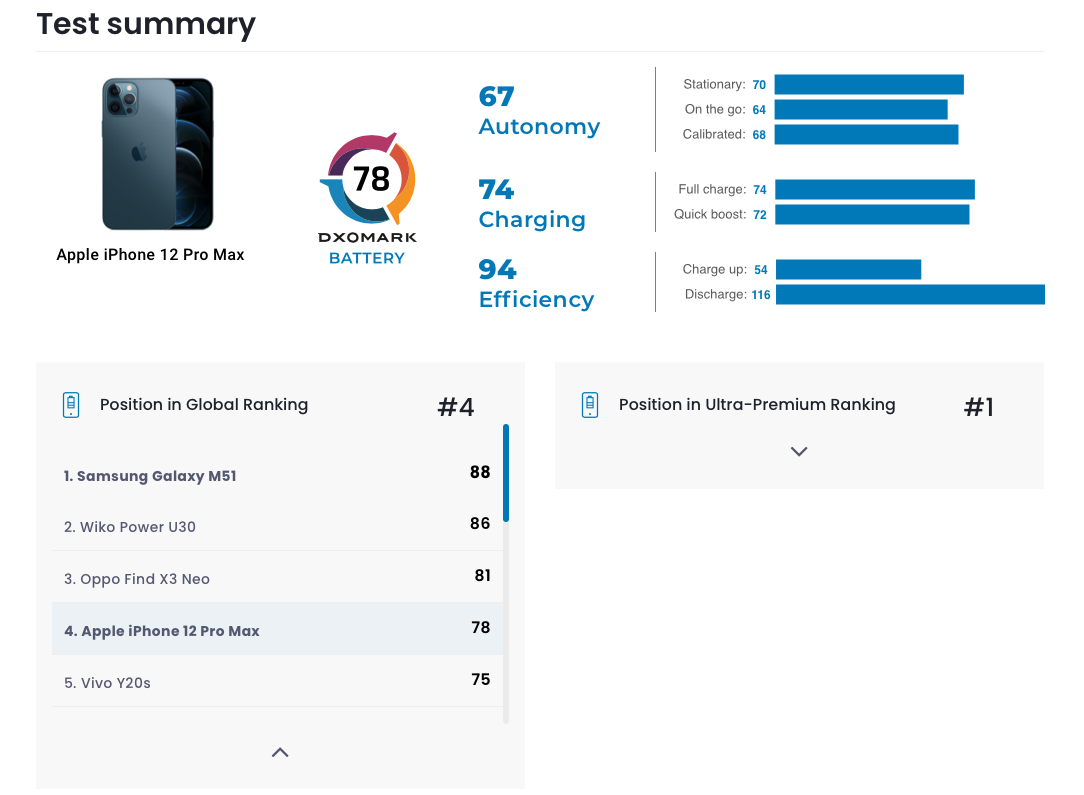Click the Calibrated: 68 label
Viewport: 1084px width, 795px height.
[725, 134]
